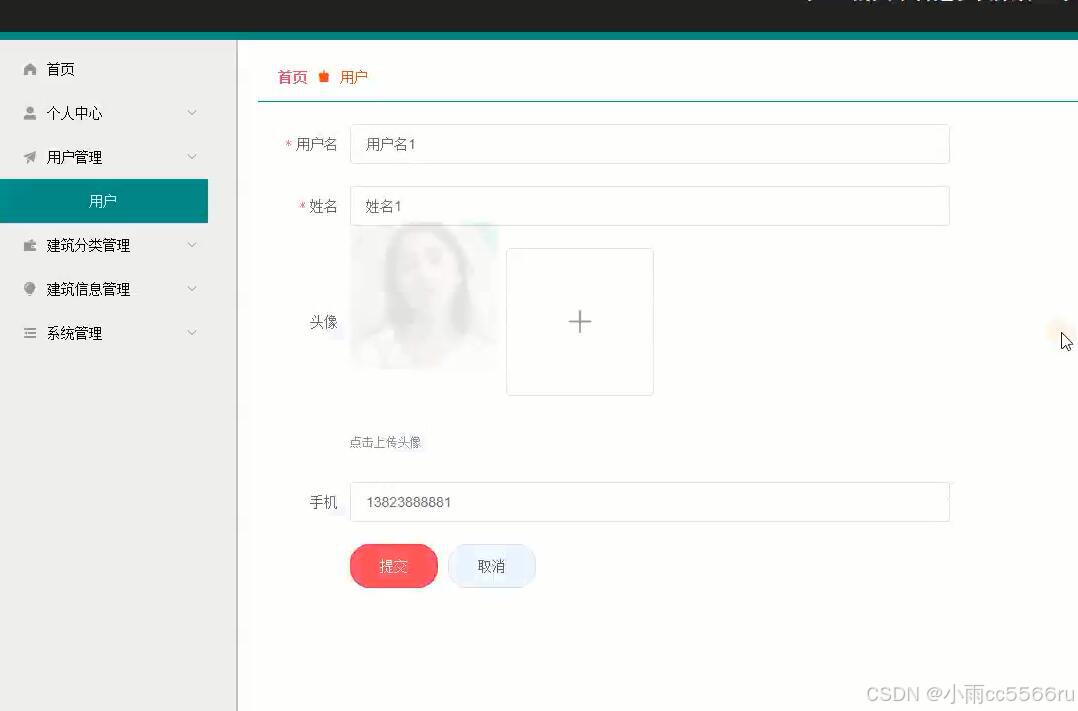This screenshot has height=711, width=1078.
Task: Click the 手机 phone number input field
Action: click(x=649, y=502)
